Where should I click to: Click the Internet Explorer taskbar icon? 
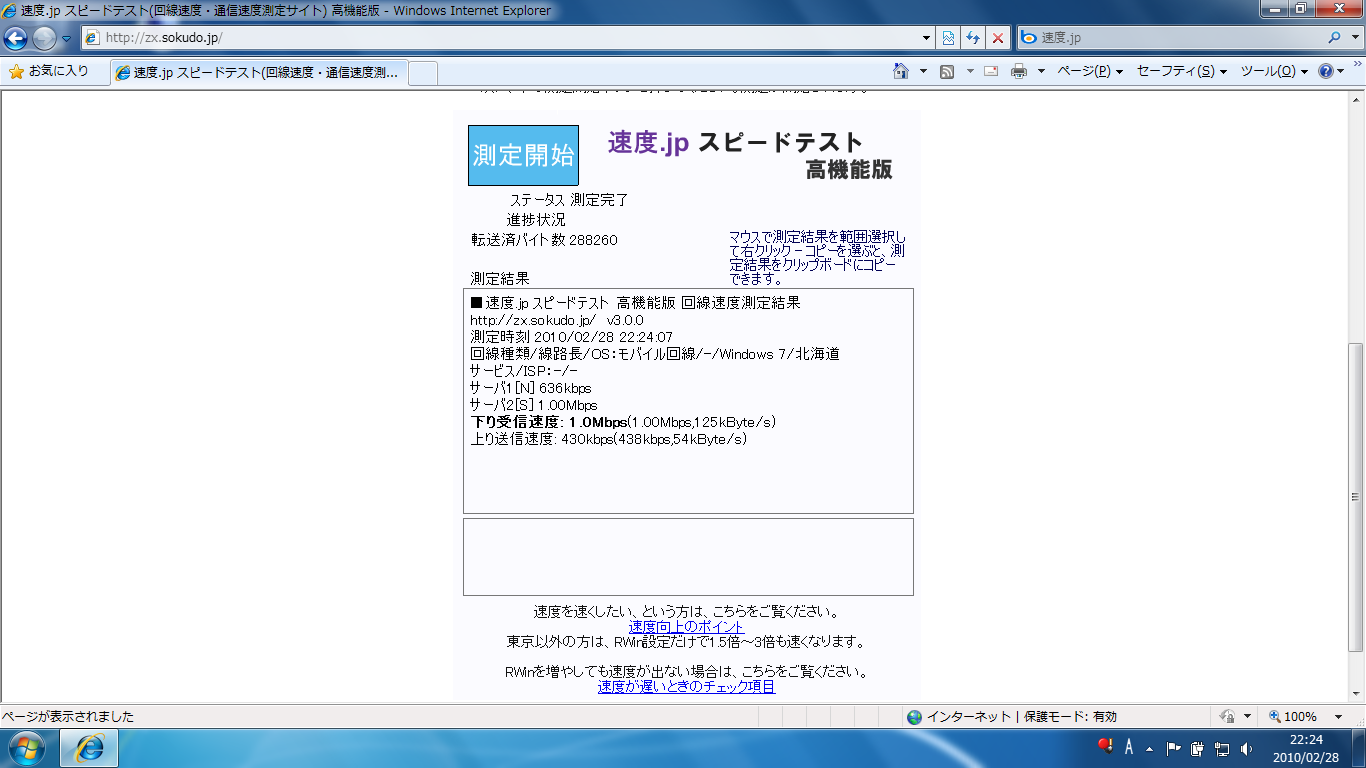pos(89,748)
